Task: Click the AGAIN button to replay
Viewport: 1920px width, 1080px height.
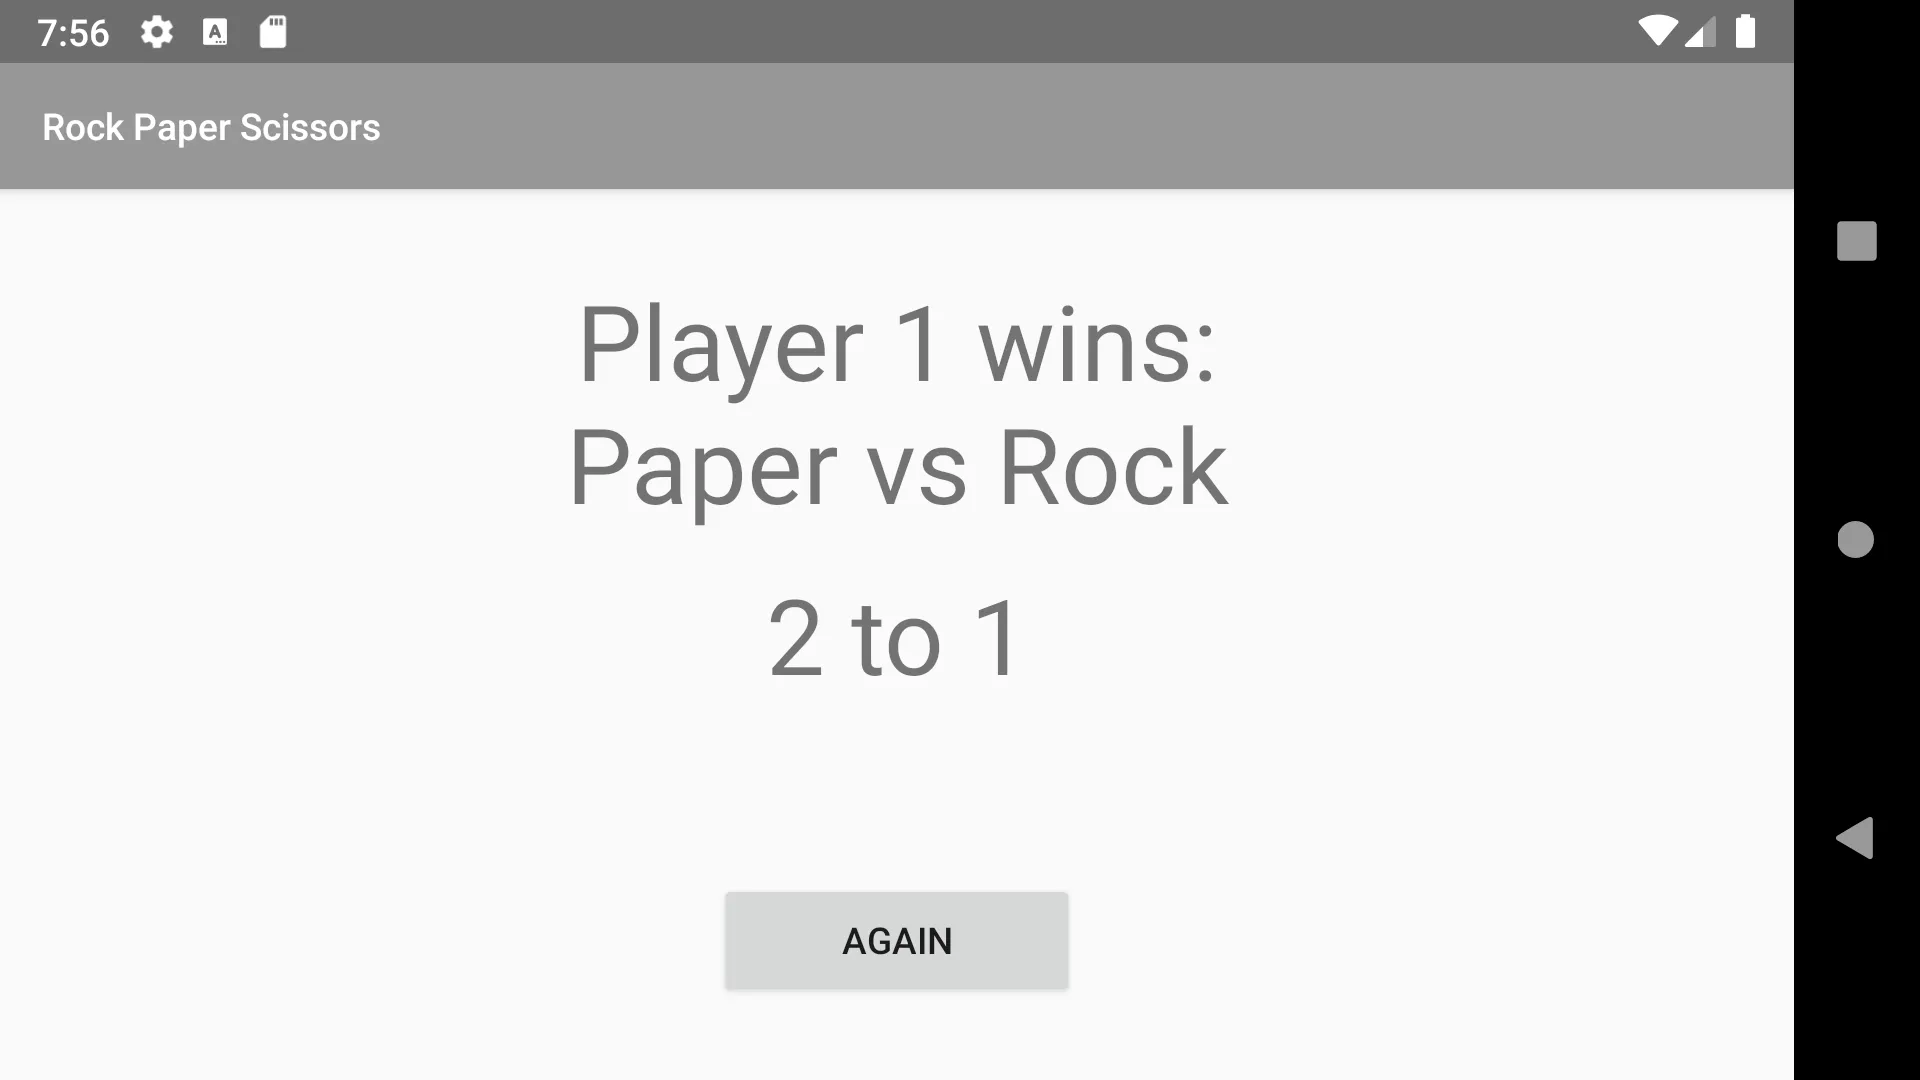Action: coord(897,940)
